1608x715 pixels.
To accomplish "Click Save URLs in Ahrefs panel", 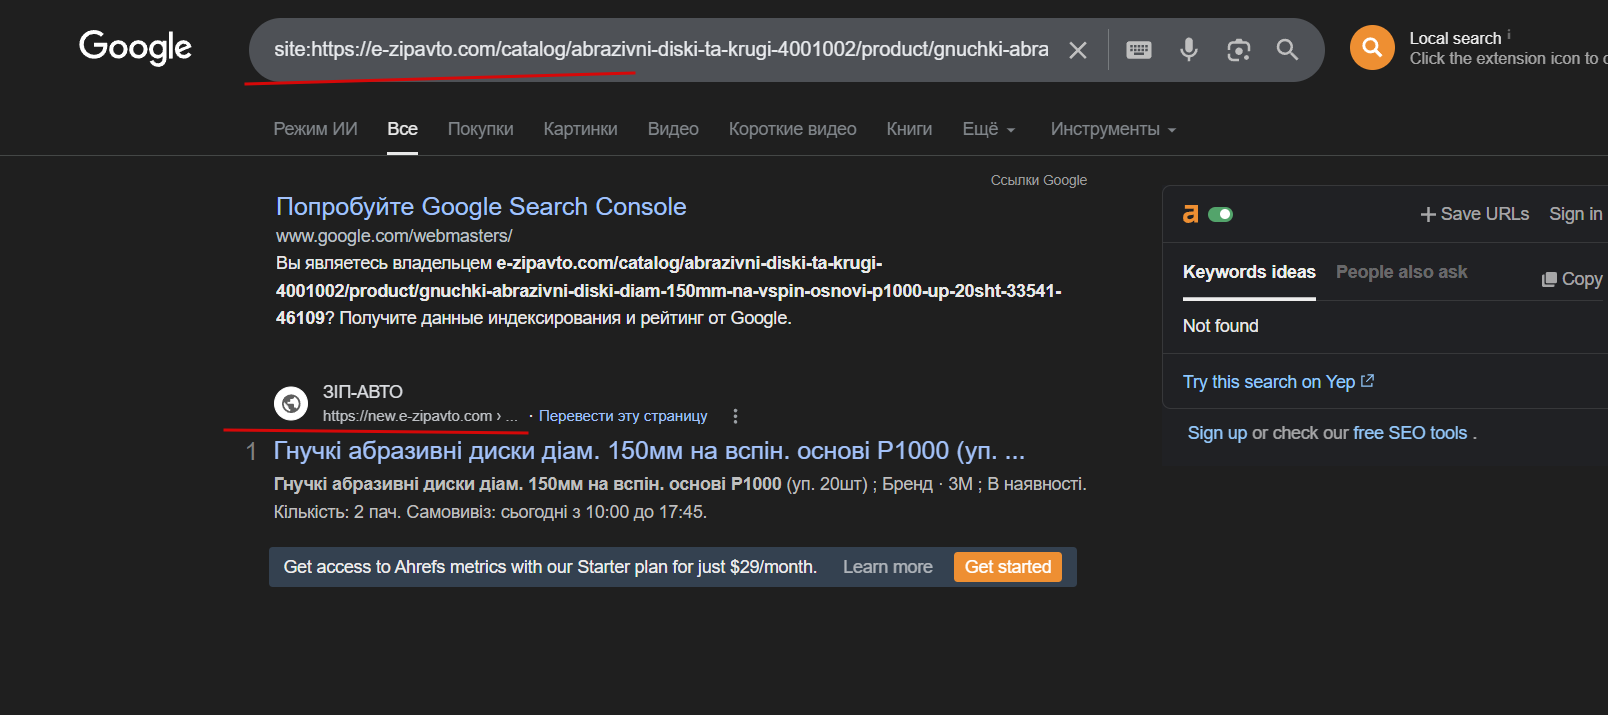I will click(x=1475, y=214).
